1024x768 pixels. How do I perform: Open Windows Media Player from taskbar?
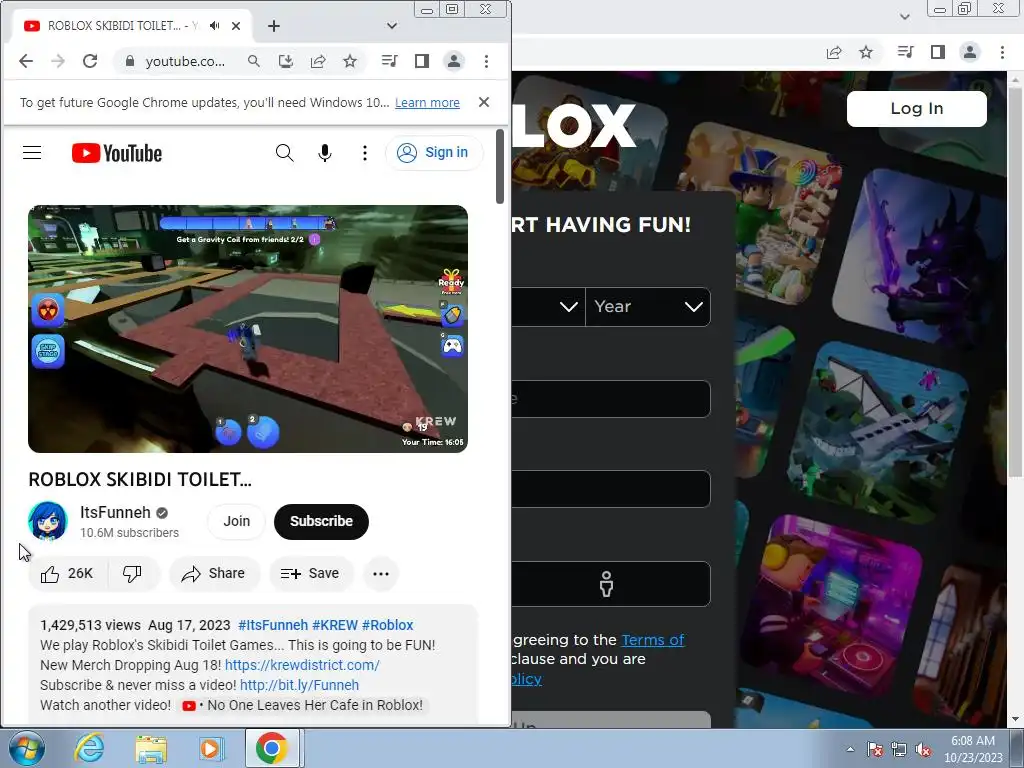(210, 748)
